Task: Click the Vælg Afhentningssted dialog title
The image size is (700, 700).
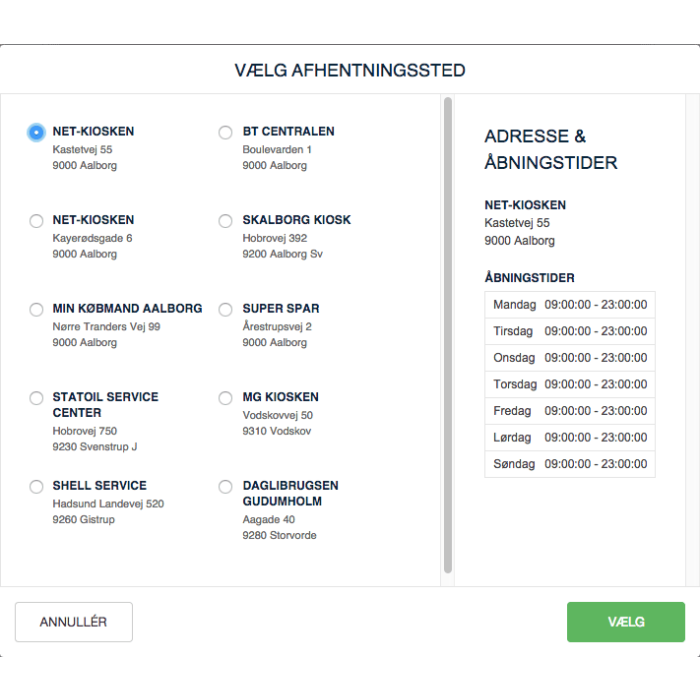Action: point(350,71)
